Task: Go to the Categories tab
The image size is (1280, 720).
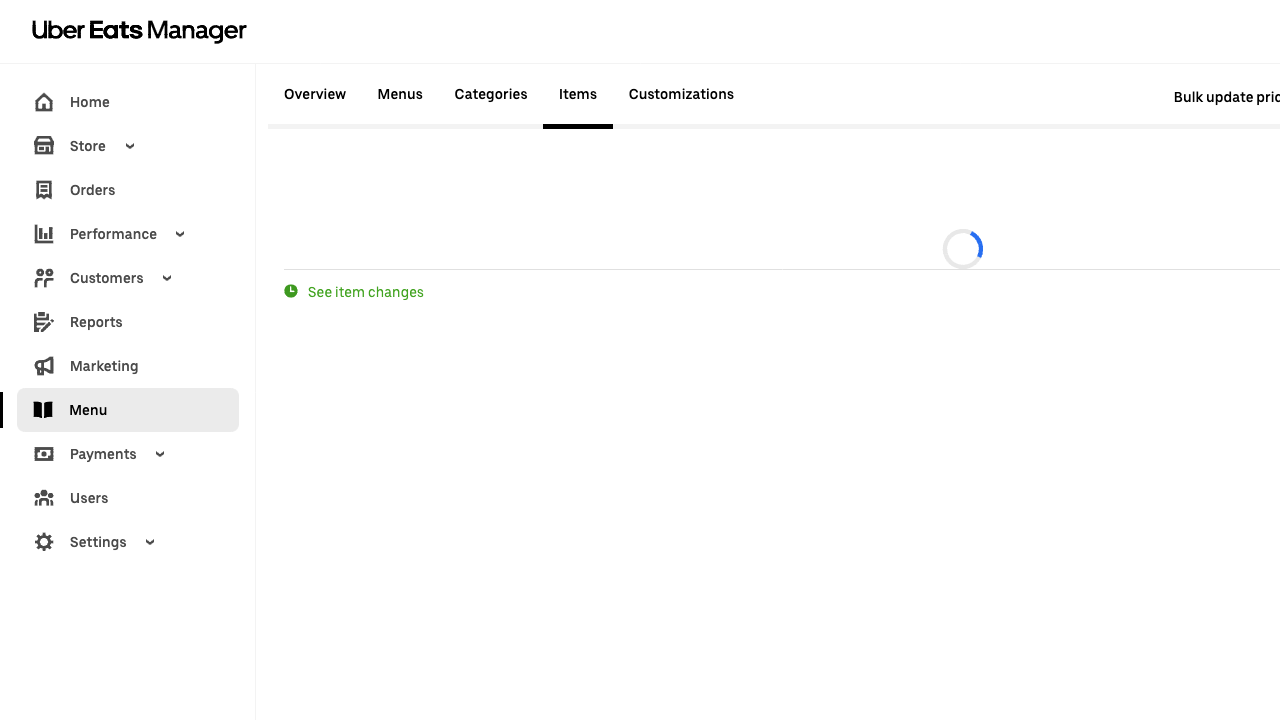Action: [491, 94]
